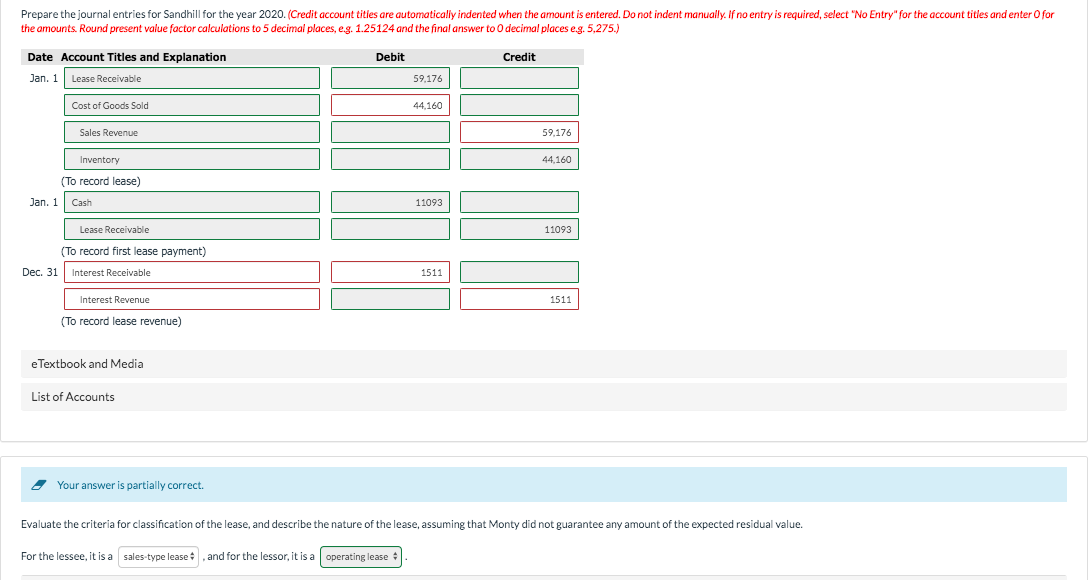
Task: Click the empty credit field in the Lease Receivable debit row
Action: click(519, 78)
